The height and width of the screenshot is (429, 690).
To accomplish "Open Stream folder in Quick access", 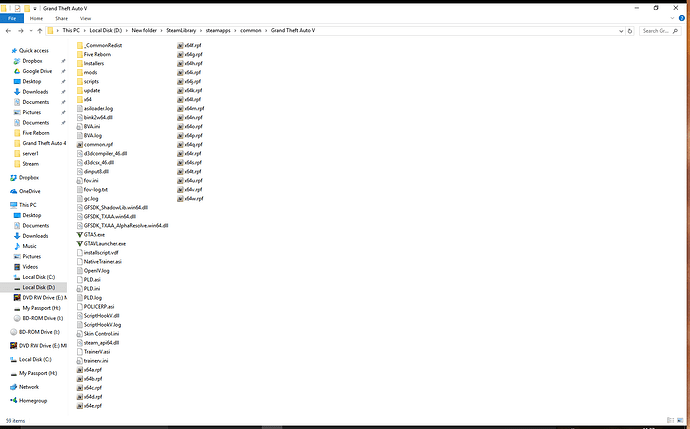I will [26, 164].
